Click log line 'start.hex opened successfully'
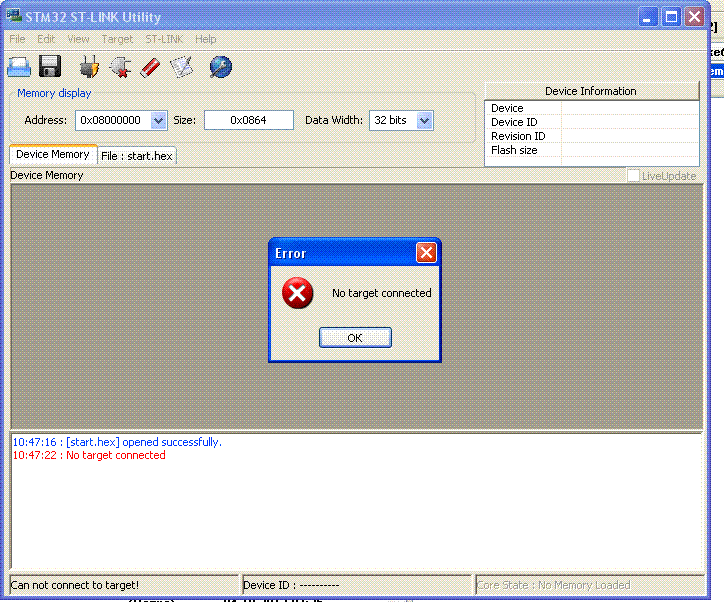 coord(117,442)
